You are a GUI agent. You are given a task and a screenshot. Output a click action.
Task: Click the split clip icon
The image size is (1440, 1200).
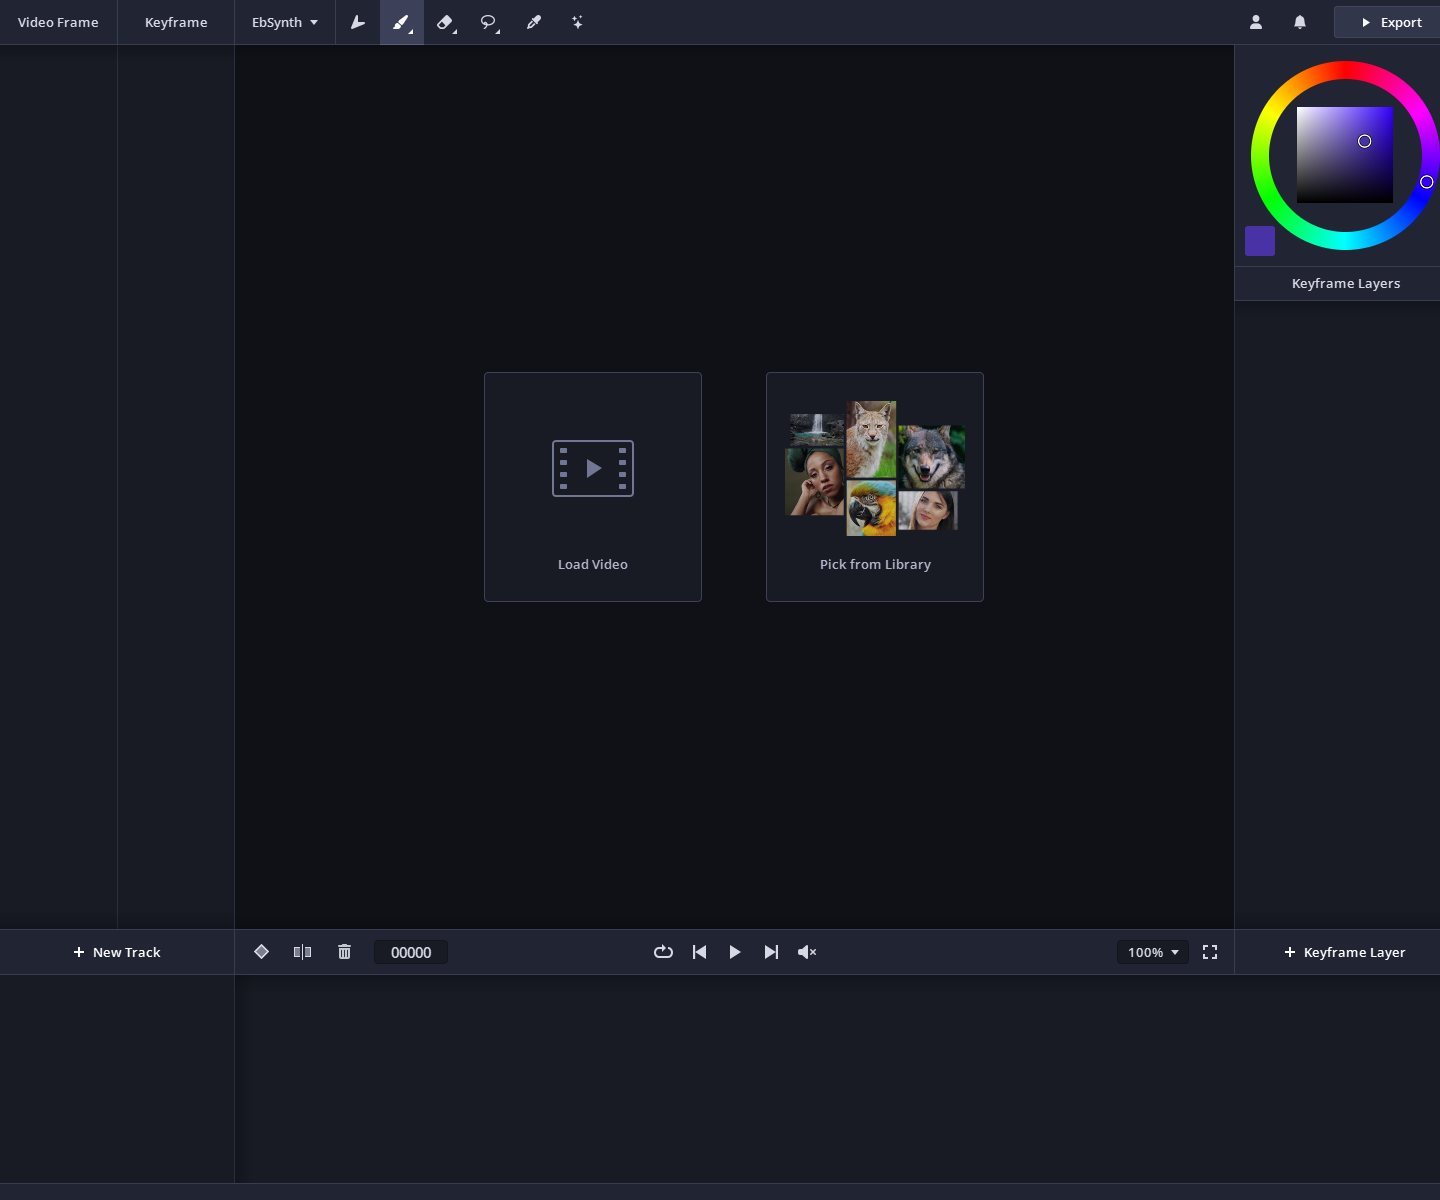point(302,952)
